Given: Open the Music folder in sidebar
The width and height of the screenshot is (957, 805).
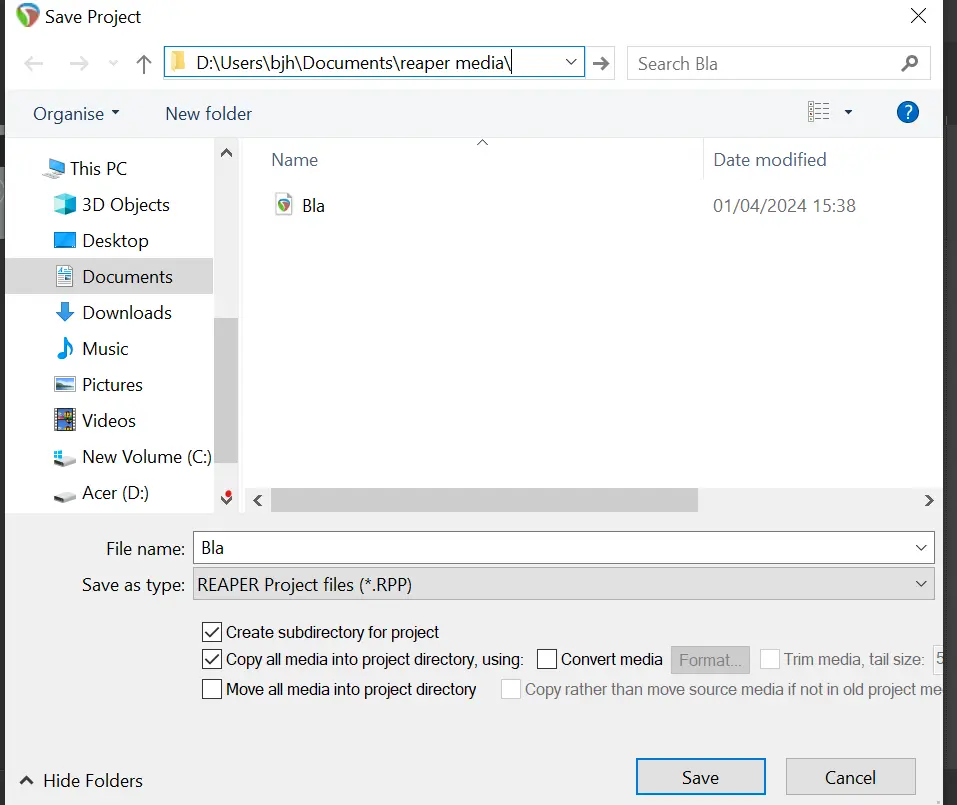Looking at the screenshot, I should (105, 349).
